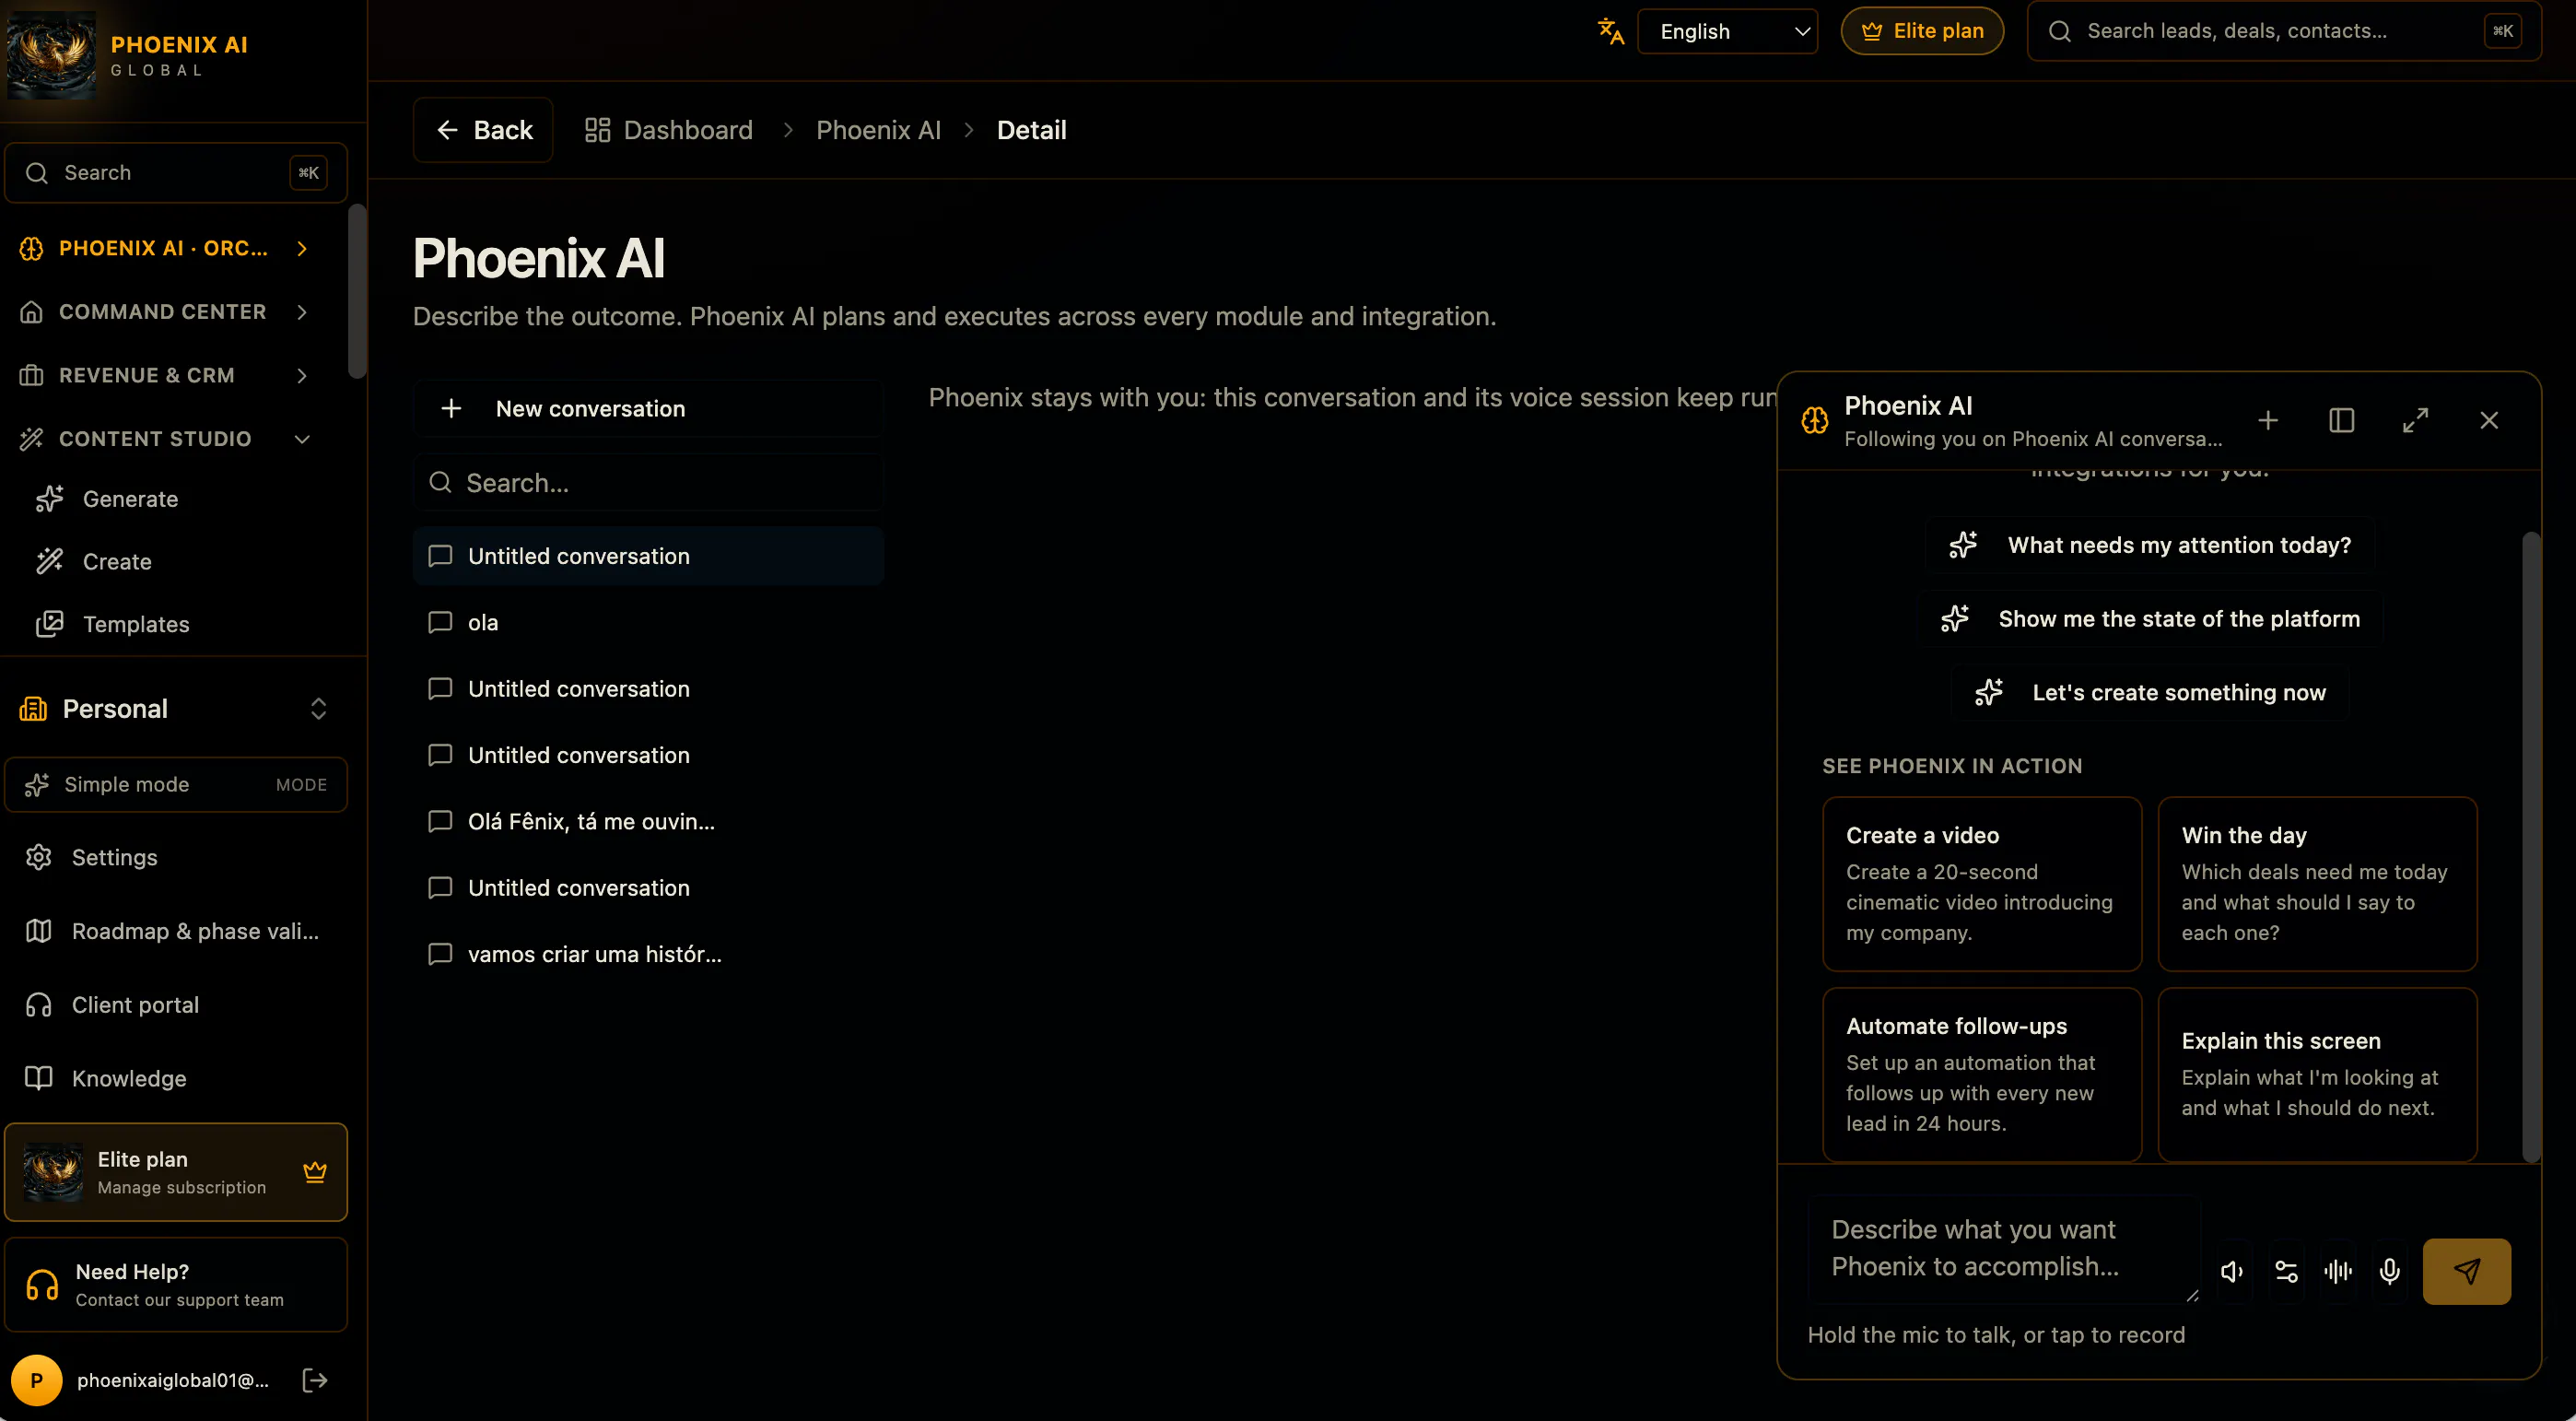Image resolution: width=2576 pixels, height=1421 pixels.
Task: Go to Dashboard breadcrumb
Action: pos(669,130)
